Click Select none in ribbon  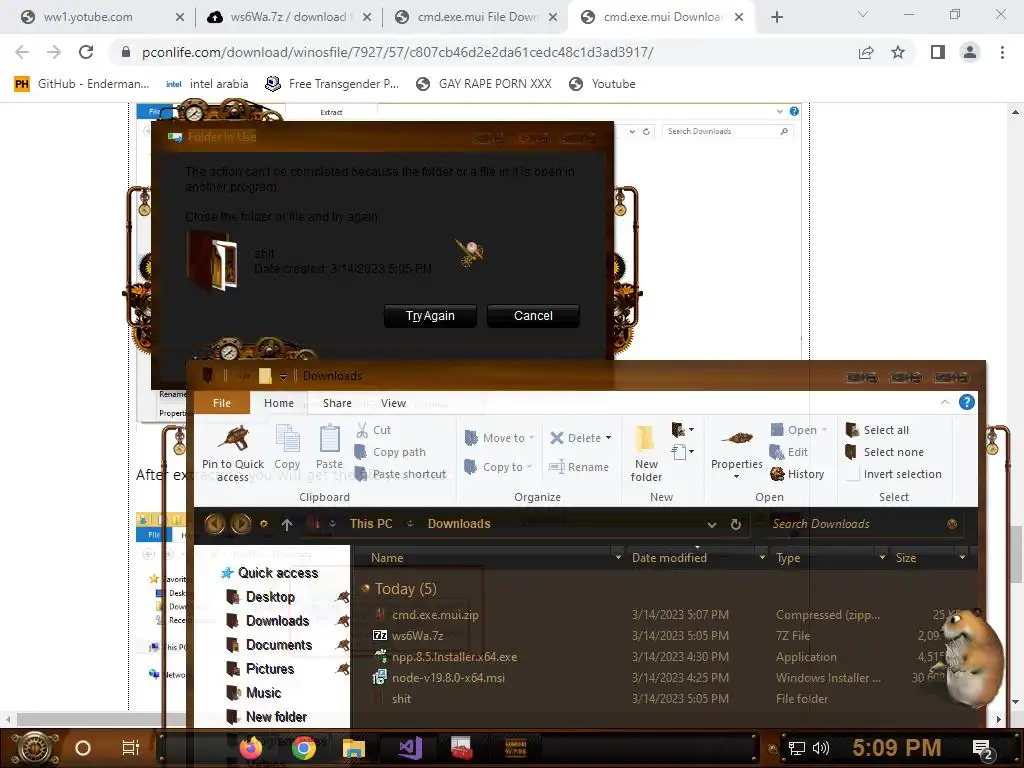click(x=884, y=452)
